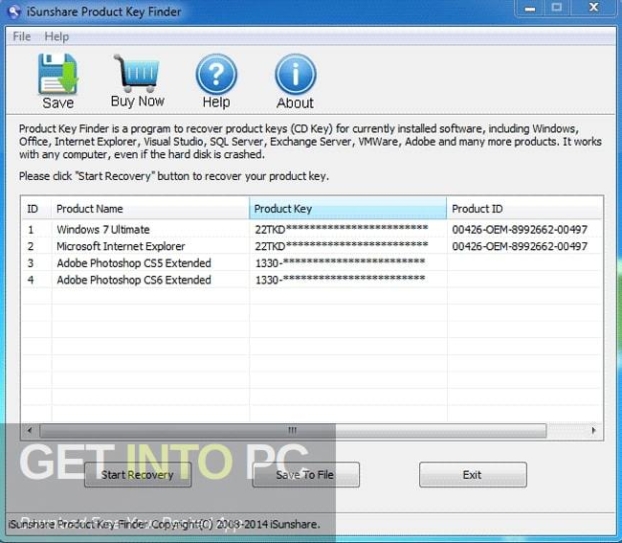
Task: Close the Product Key Finder window
Action: (593, 8)
